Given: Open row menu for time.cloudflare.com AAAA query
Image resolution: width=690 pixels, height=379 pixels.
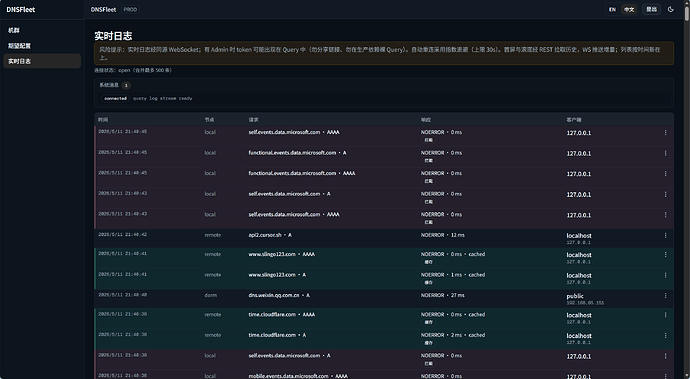Looking at the screenshot, I should [665, 315].
